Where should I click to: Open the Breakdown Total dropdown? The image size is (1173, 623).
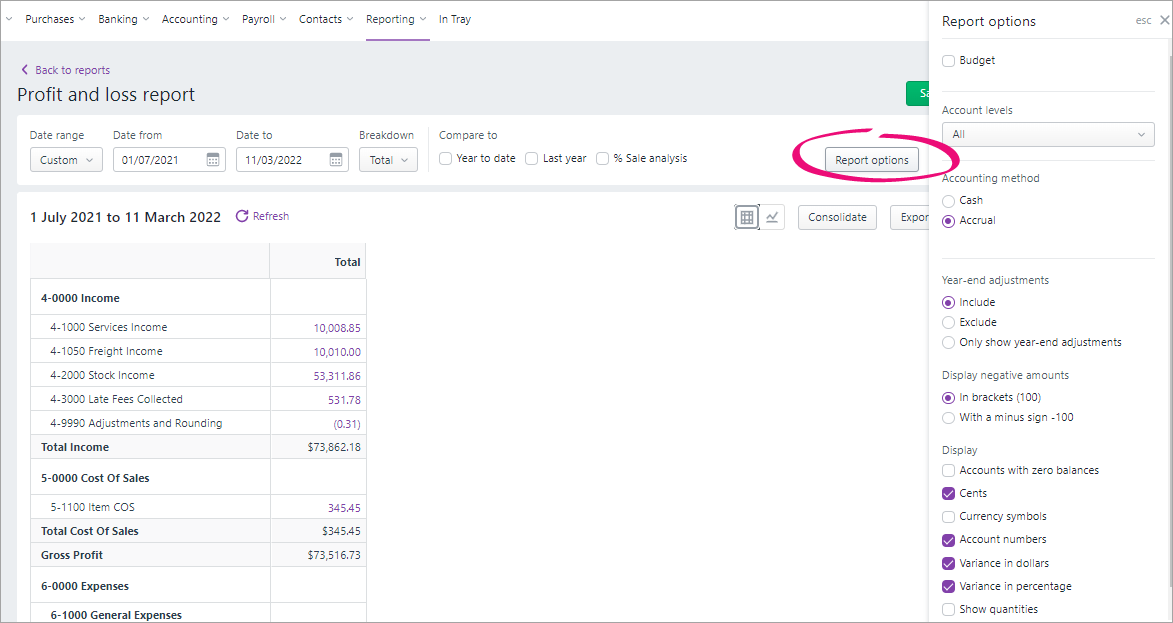tap(388, 160)
